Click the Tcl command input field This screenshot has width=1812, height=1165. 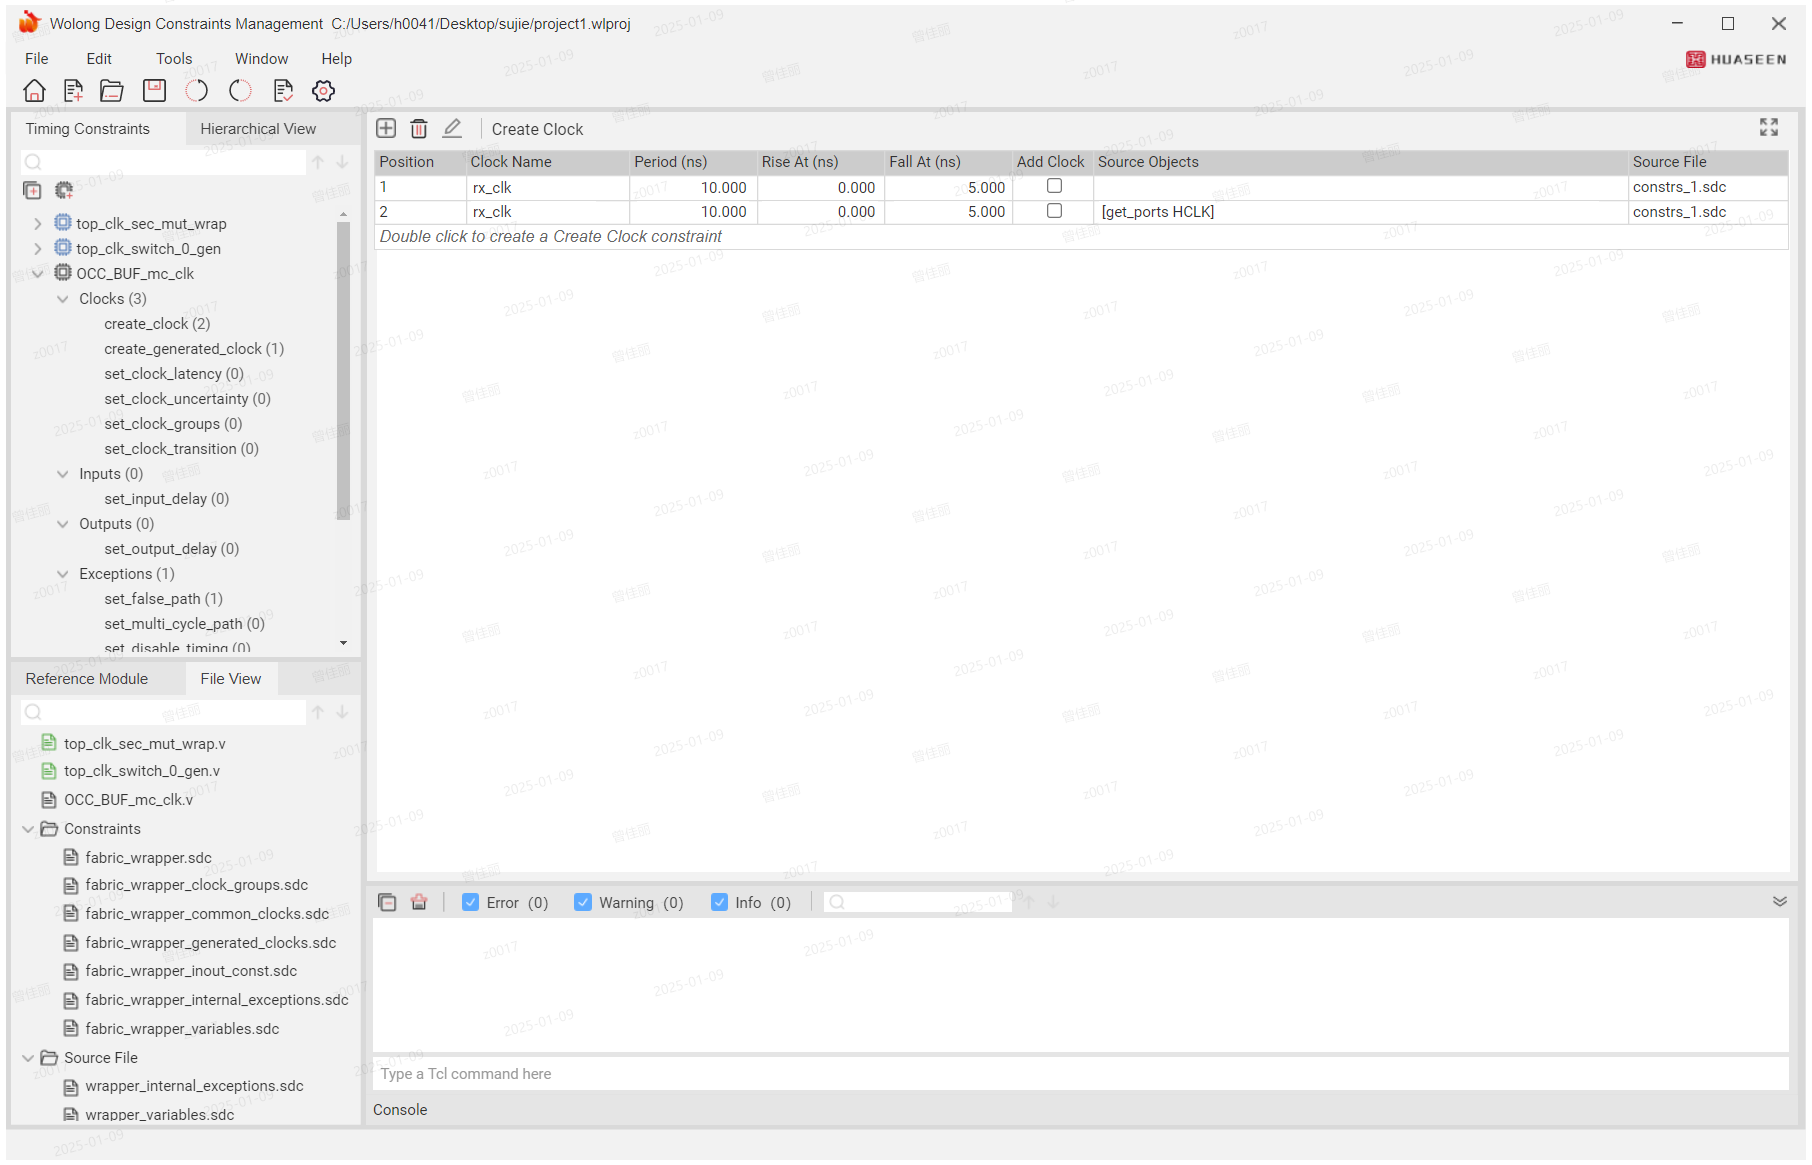1080,1074
